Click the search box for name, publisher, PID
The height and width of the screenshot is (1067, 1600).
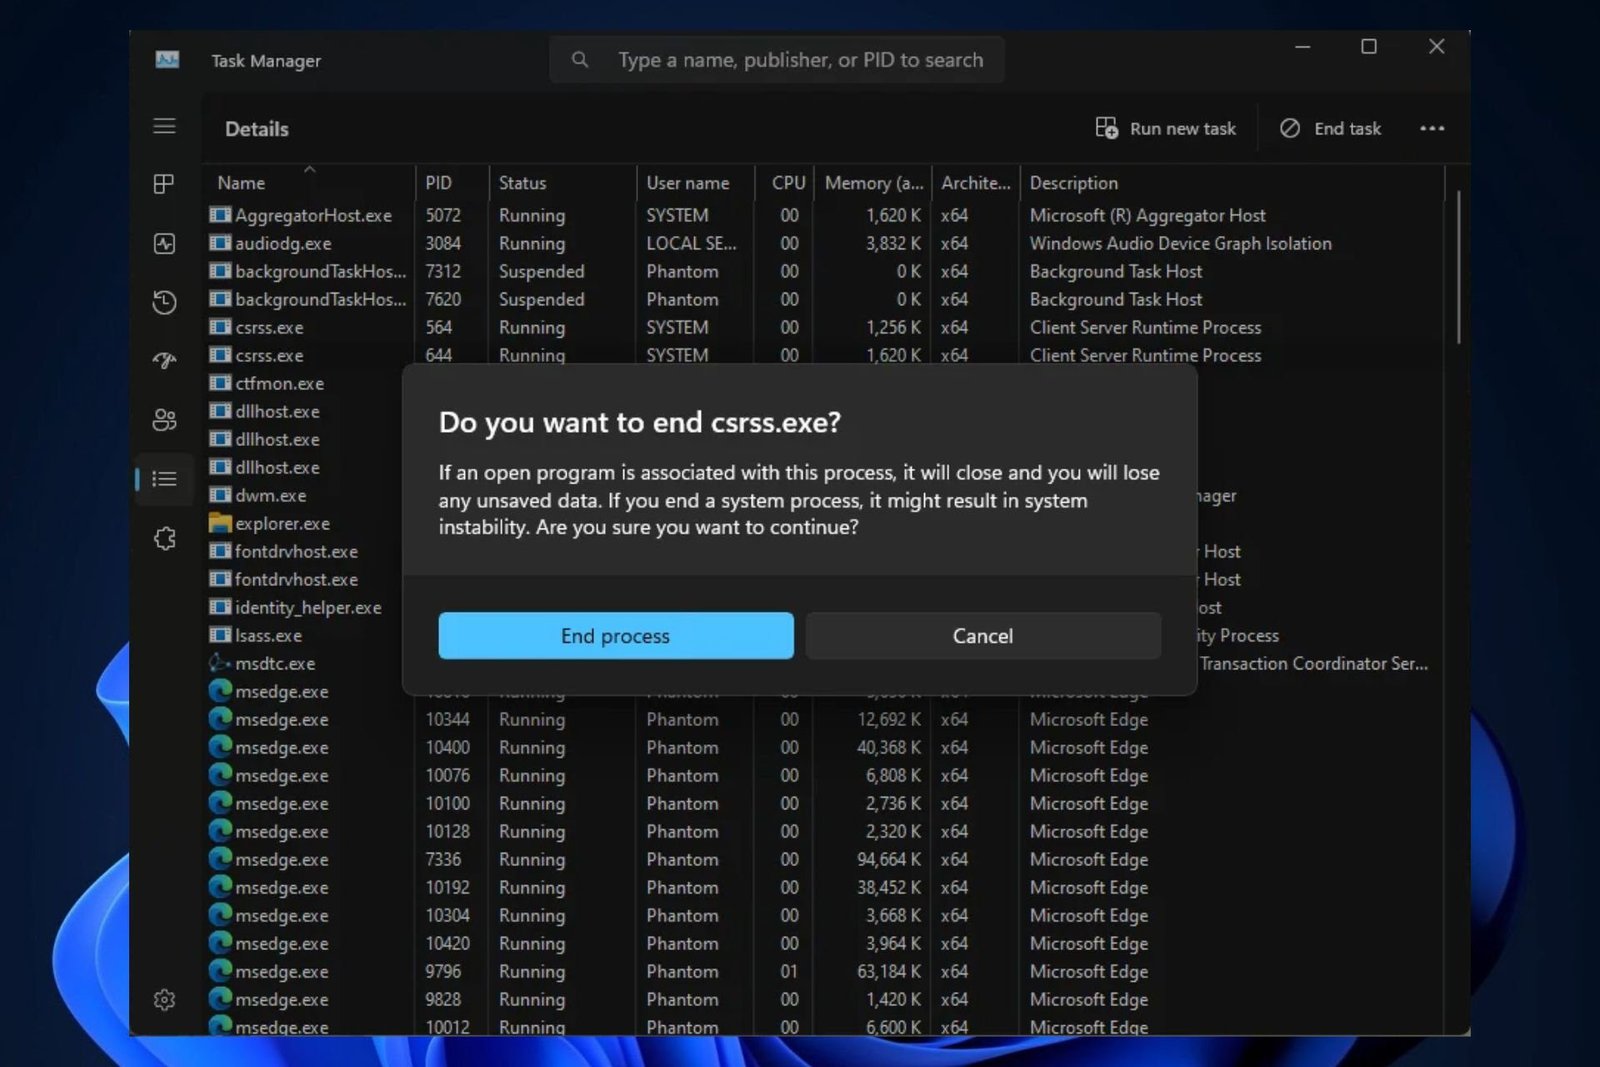tap(776, 60)
